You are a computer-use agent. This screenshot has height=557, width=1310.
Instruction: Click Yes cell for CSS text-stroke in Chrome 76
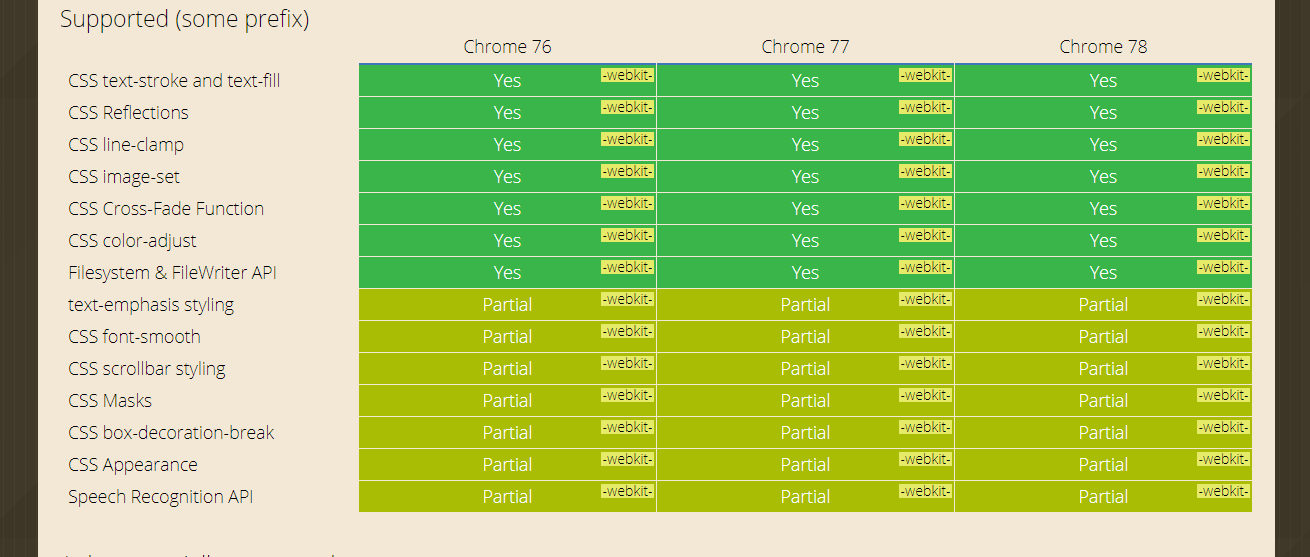pos(507,81)
